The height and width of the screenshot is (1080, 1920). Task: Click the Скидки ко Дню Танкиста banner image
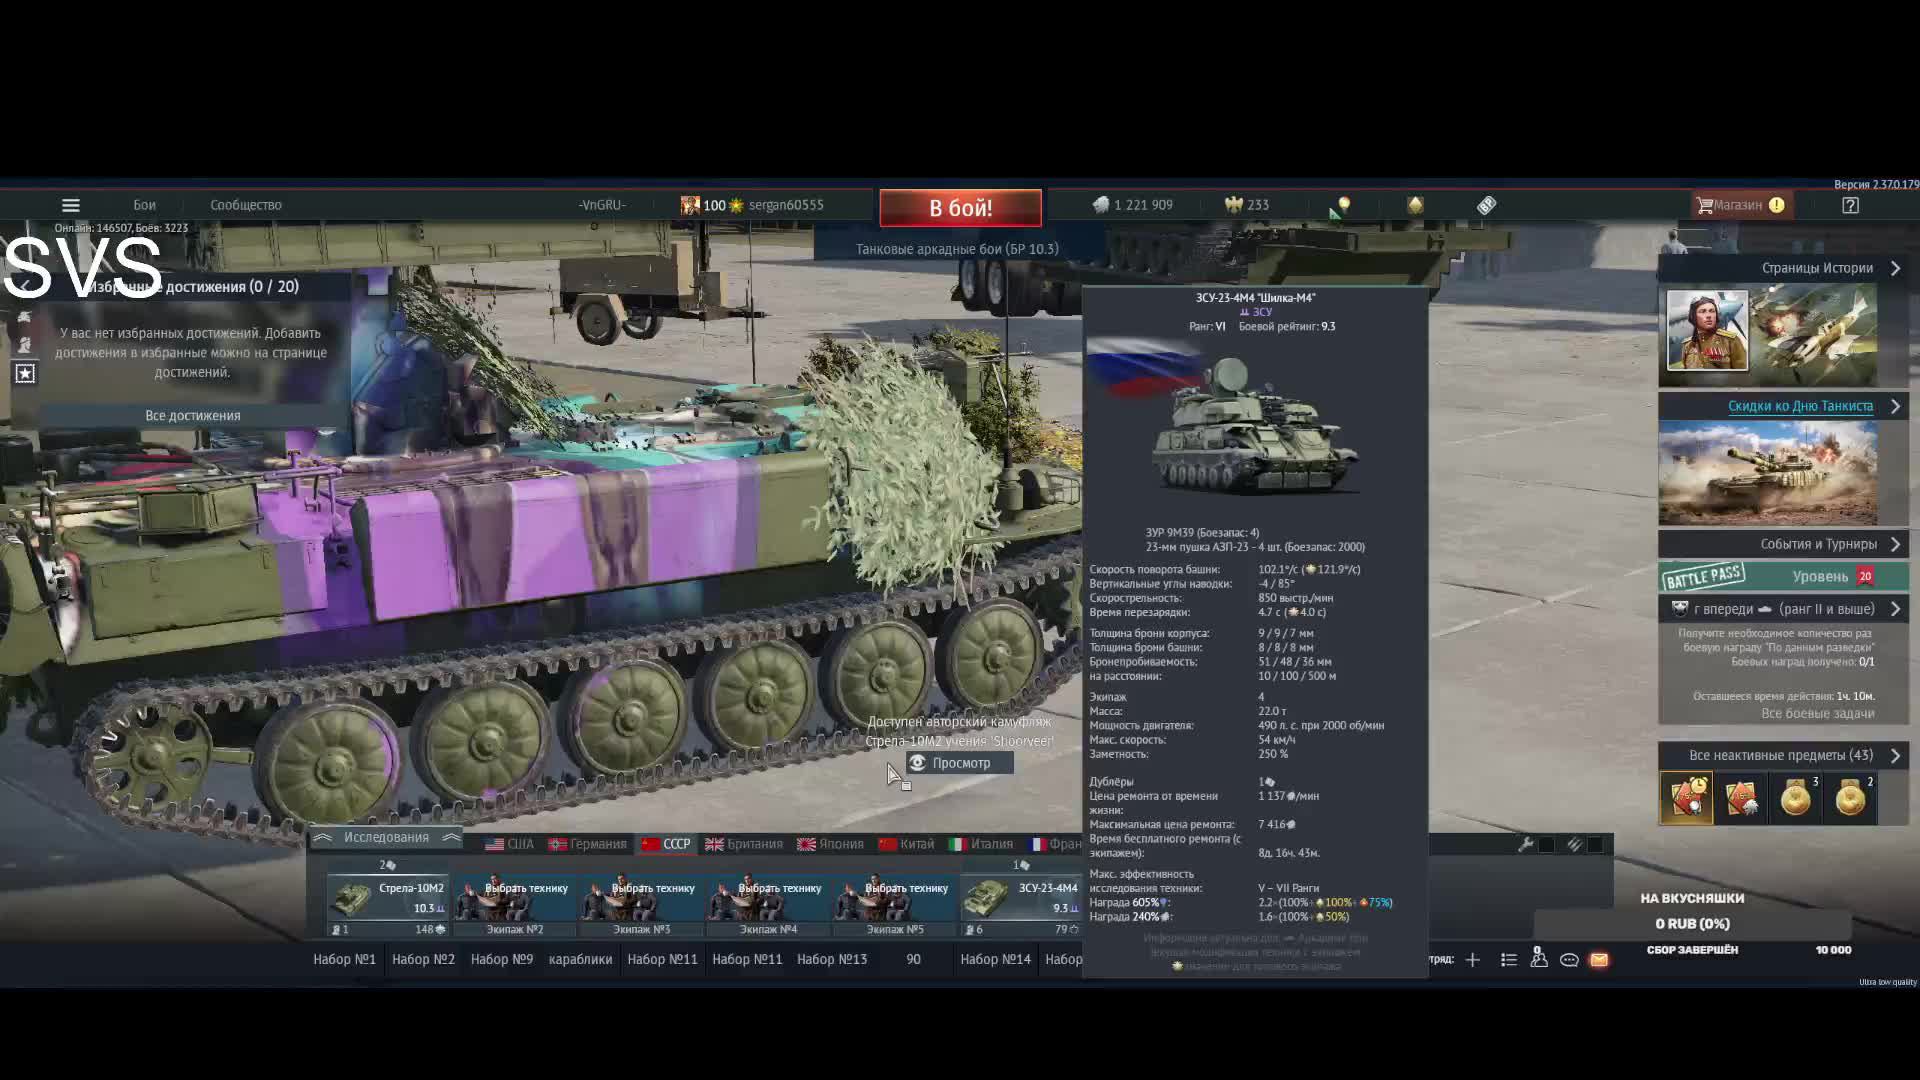click(x=1767, y=473)
